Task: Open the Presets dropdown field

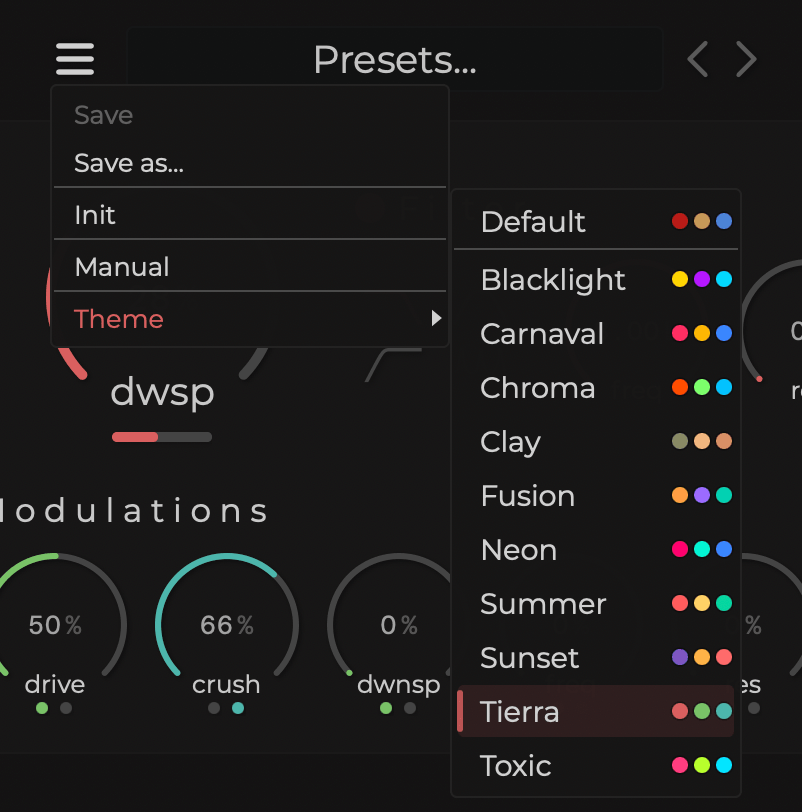Action: pos(394,59)
